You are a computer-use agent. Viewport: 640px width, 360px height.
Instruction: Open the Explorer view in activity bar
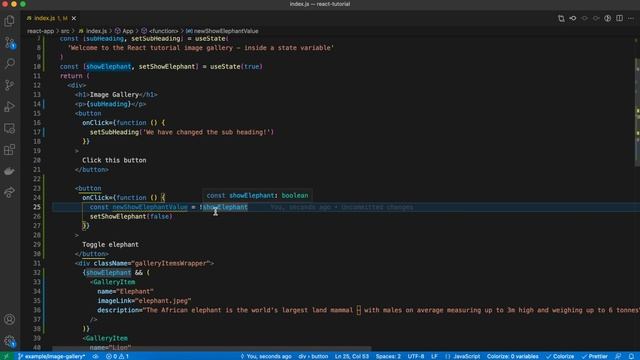[9, 20]
